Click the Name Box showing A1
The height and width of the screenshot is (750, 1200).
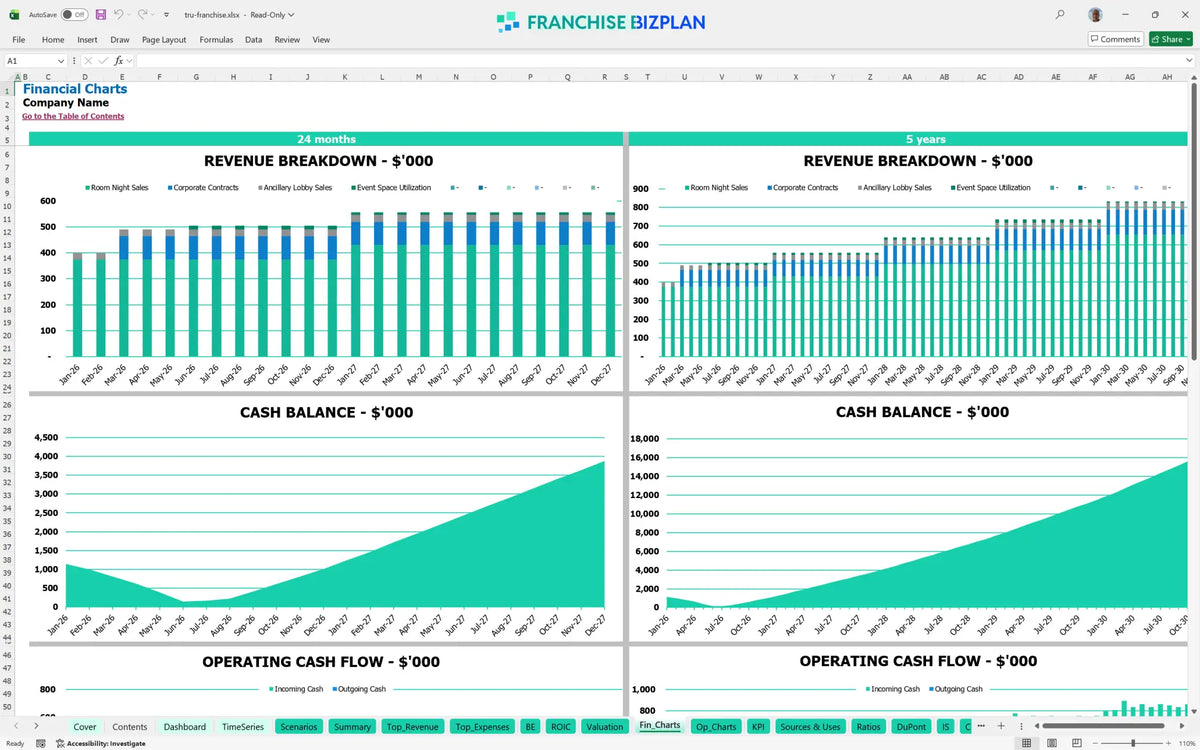click(28, 61)
